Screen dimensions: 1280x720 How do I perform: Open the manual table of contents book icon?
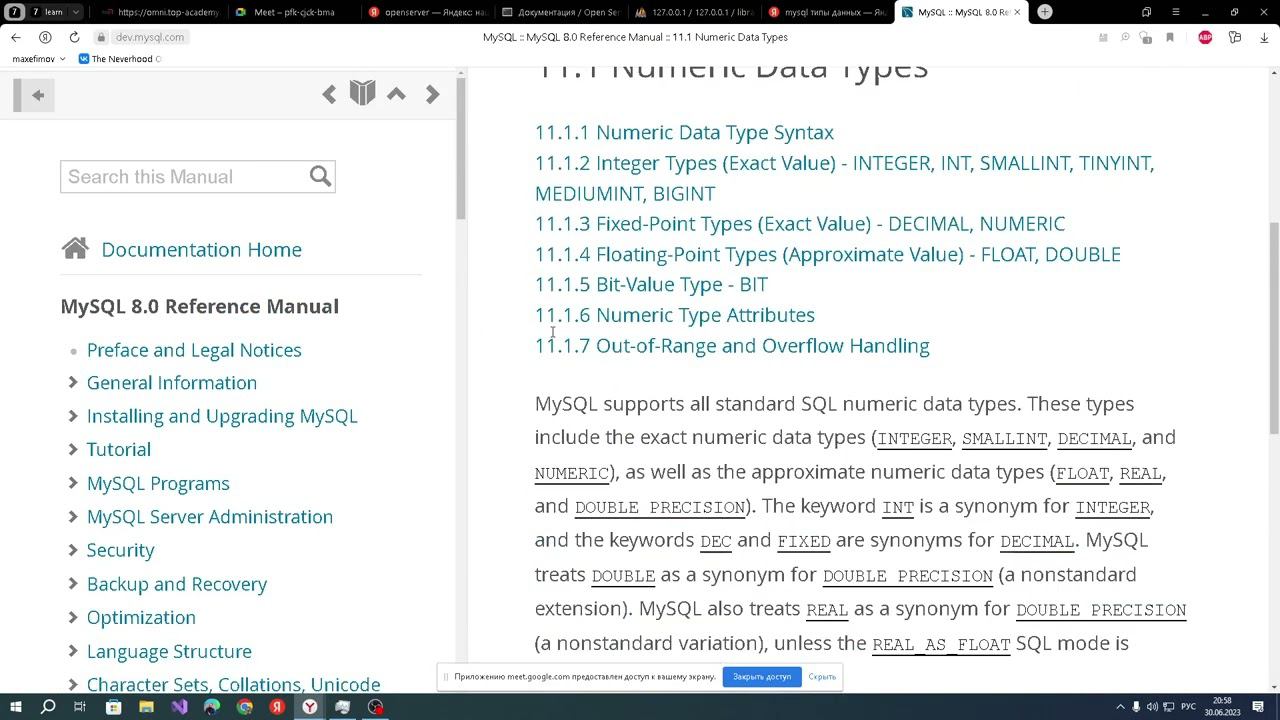362,93
